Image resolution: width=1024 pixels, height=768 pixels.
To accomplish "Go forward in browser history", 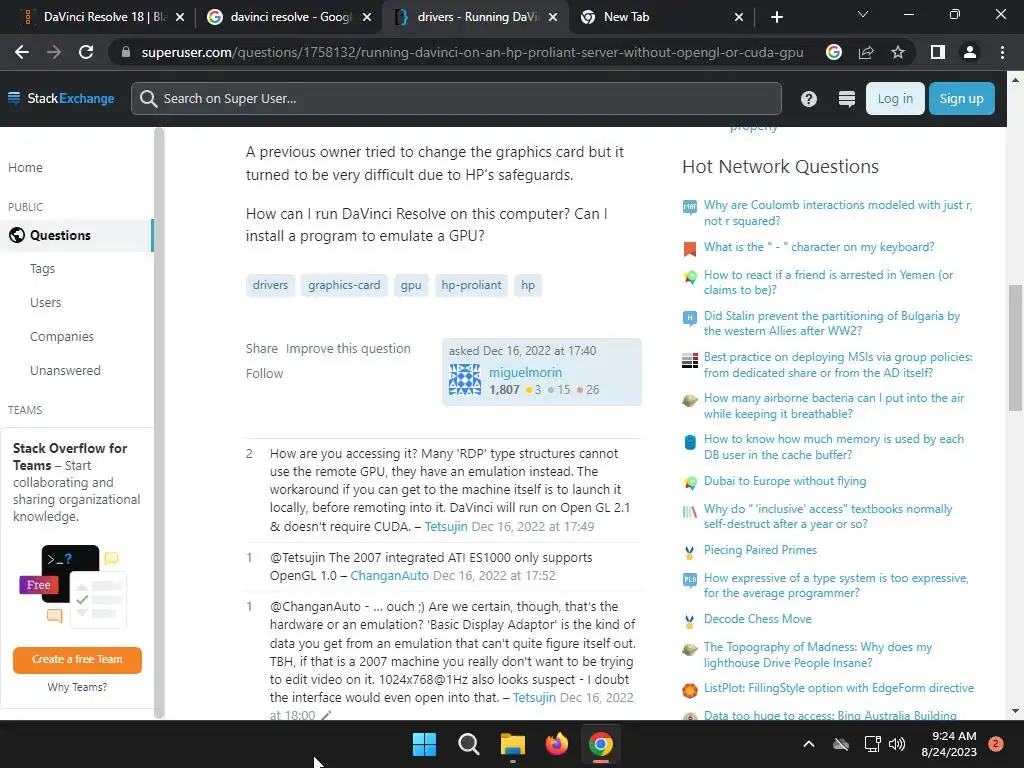I will (54, 52).
